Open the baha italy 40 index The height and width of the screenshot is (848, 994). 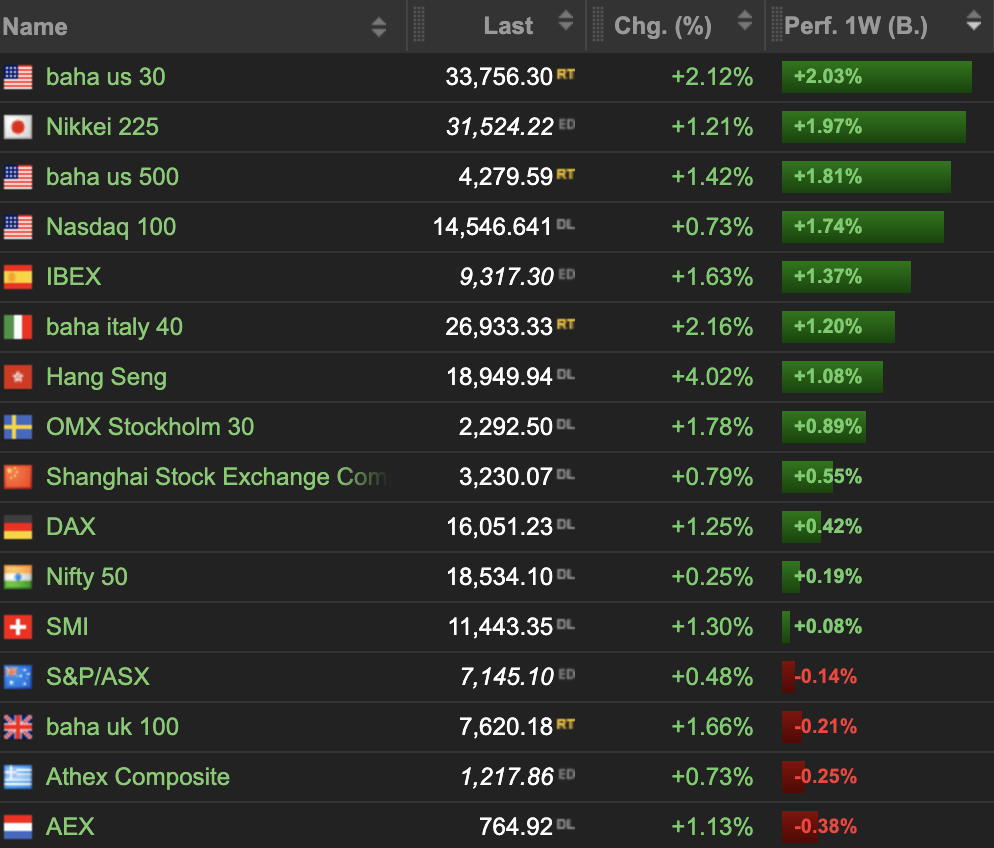click(x=115, y=328)
